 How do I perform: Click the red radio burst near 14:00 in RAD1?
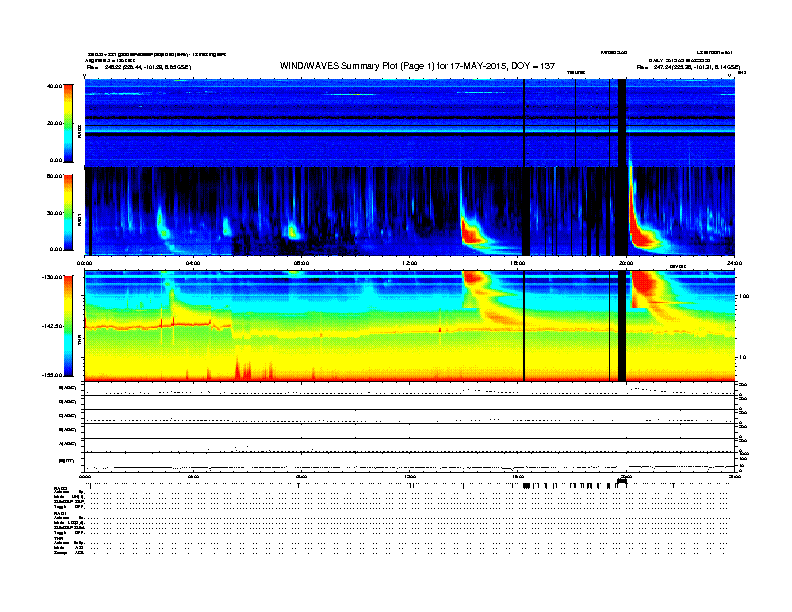point(471,234)
